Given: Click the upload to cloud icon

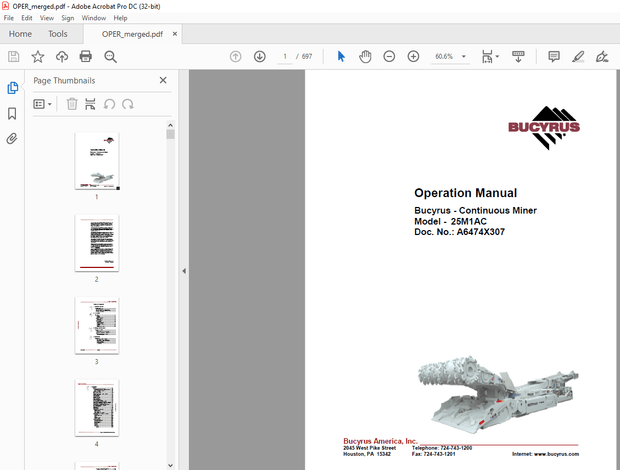Looking at the screenshot, I should pyautogui.click(x=62, y=57).
